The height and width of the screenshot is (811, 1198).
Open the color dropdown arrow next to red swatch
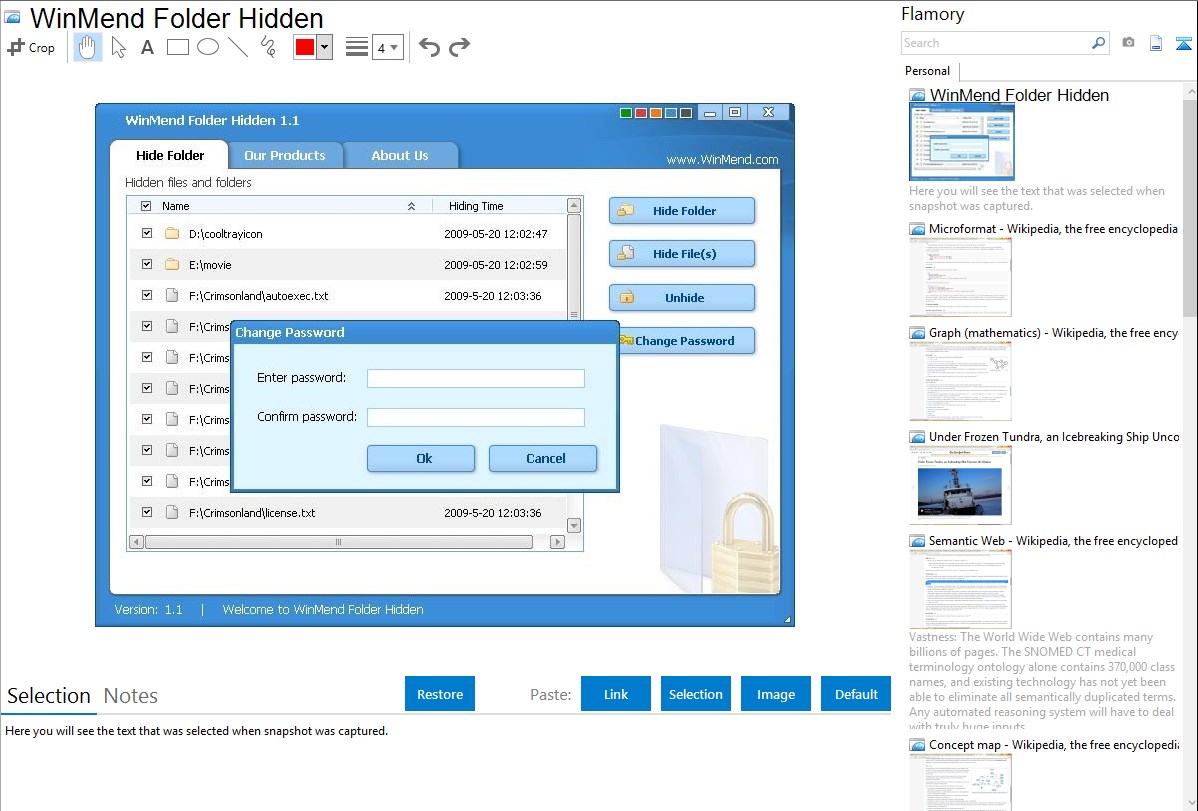tap(325, 47)
